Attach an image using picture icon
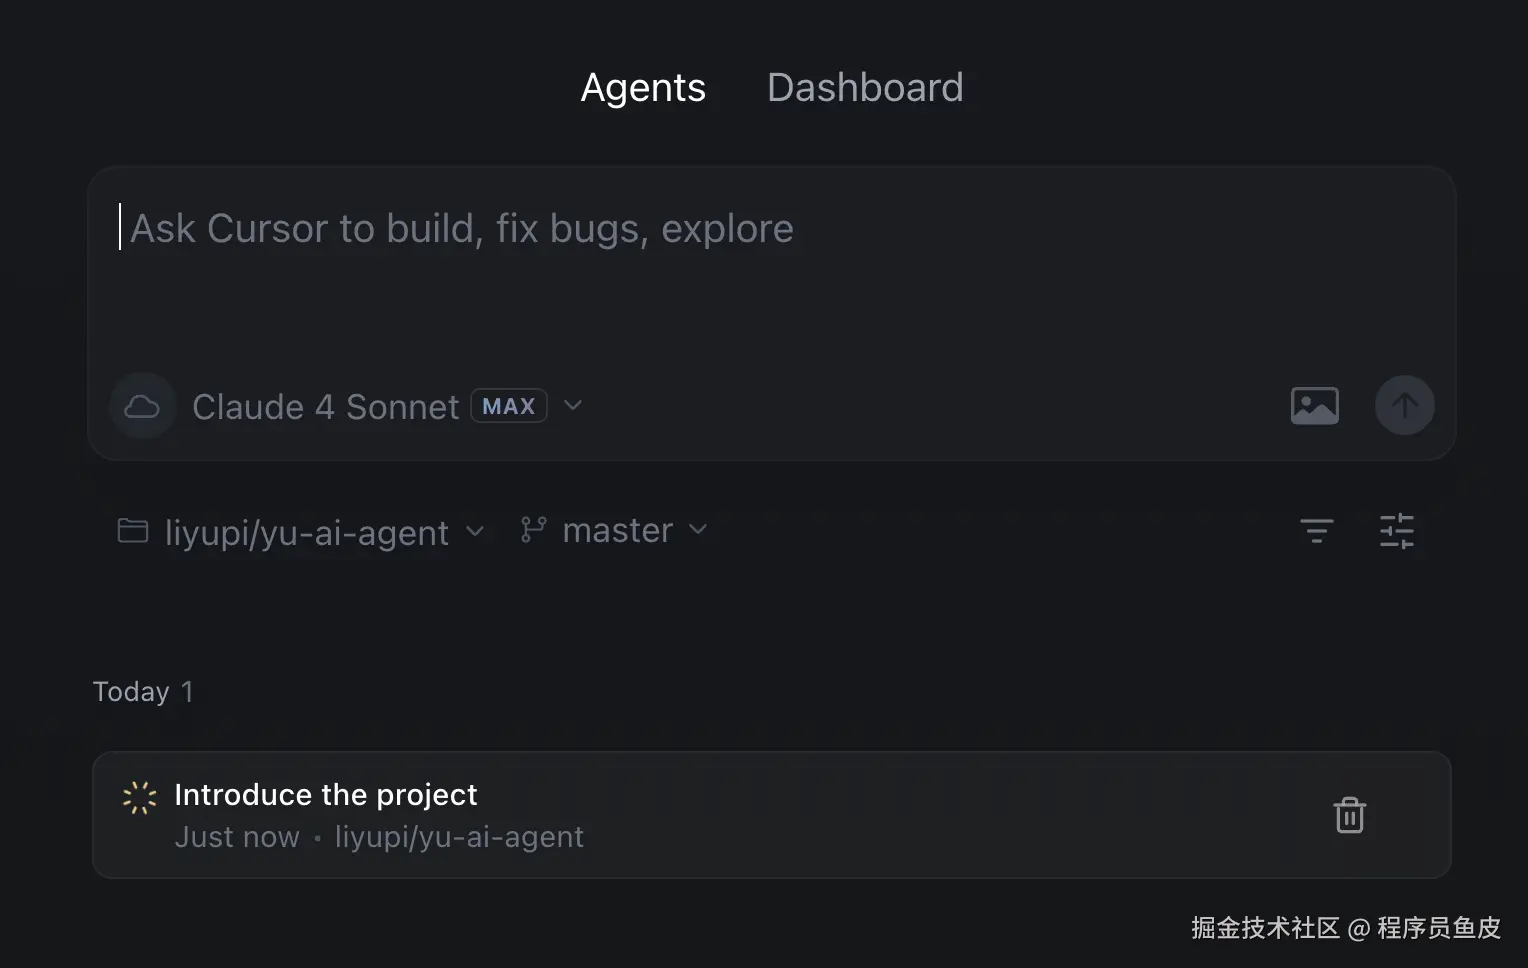Screen dimensions: 1528x968 coord(1314,406)
